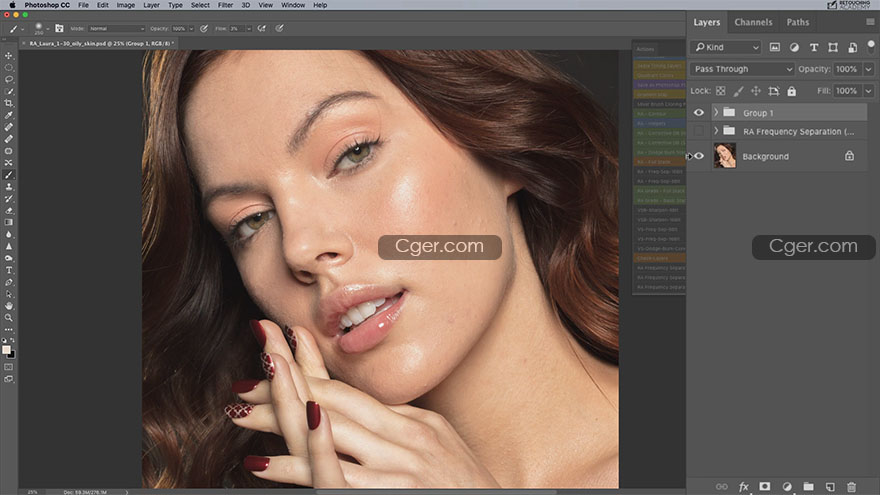
Task: Select the Gradient tool
Action: pyautogui.click(x=8, y=222)
